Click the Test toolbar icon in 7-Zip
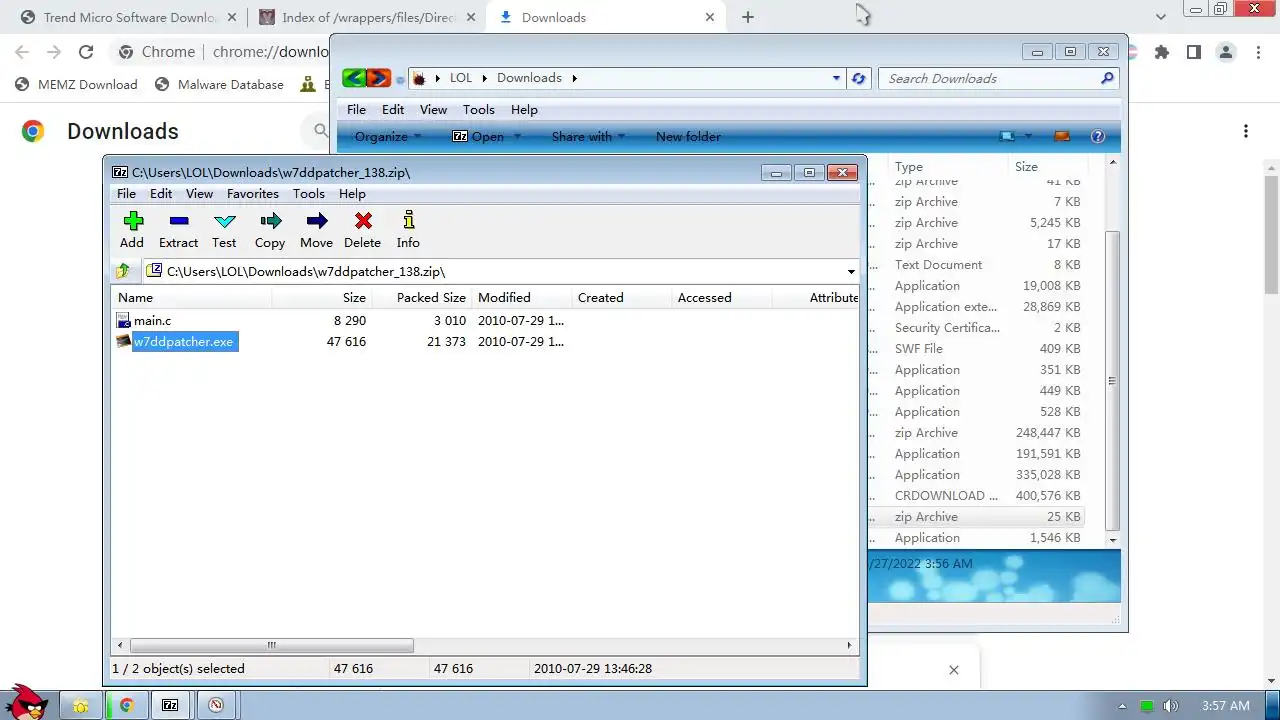This screenshot has height=720, width=1280. [x=225, y=221]
